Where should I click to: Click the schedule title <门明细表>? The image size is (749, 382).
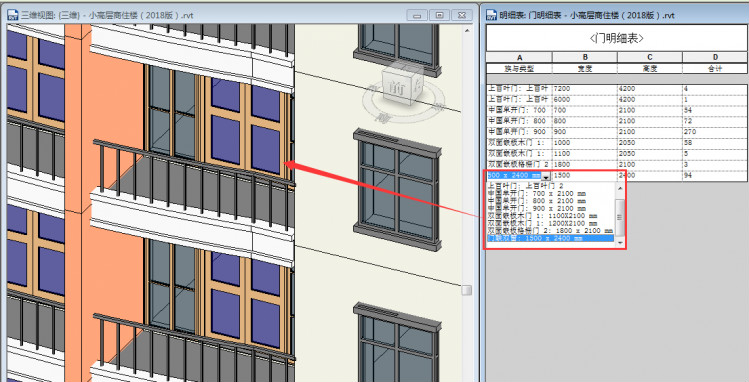coord(617,38)
